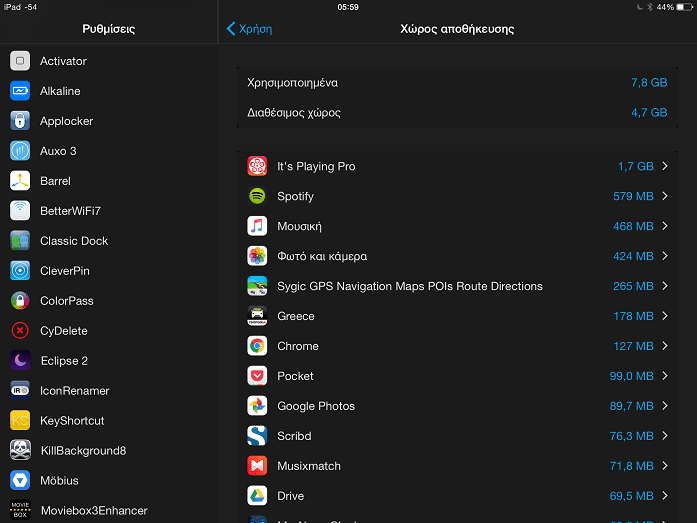697x523 pixels.
Task: Choose Classic Dock in the sidebar
Action: pos(109,240)
